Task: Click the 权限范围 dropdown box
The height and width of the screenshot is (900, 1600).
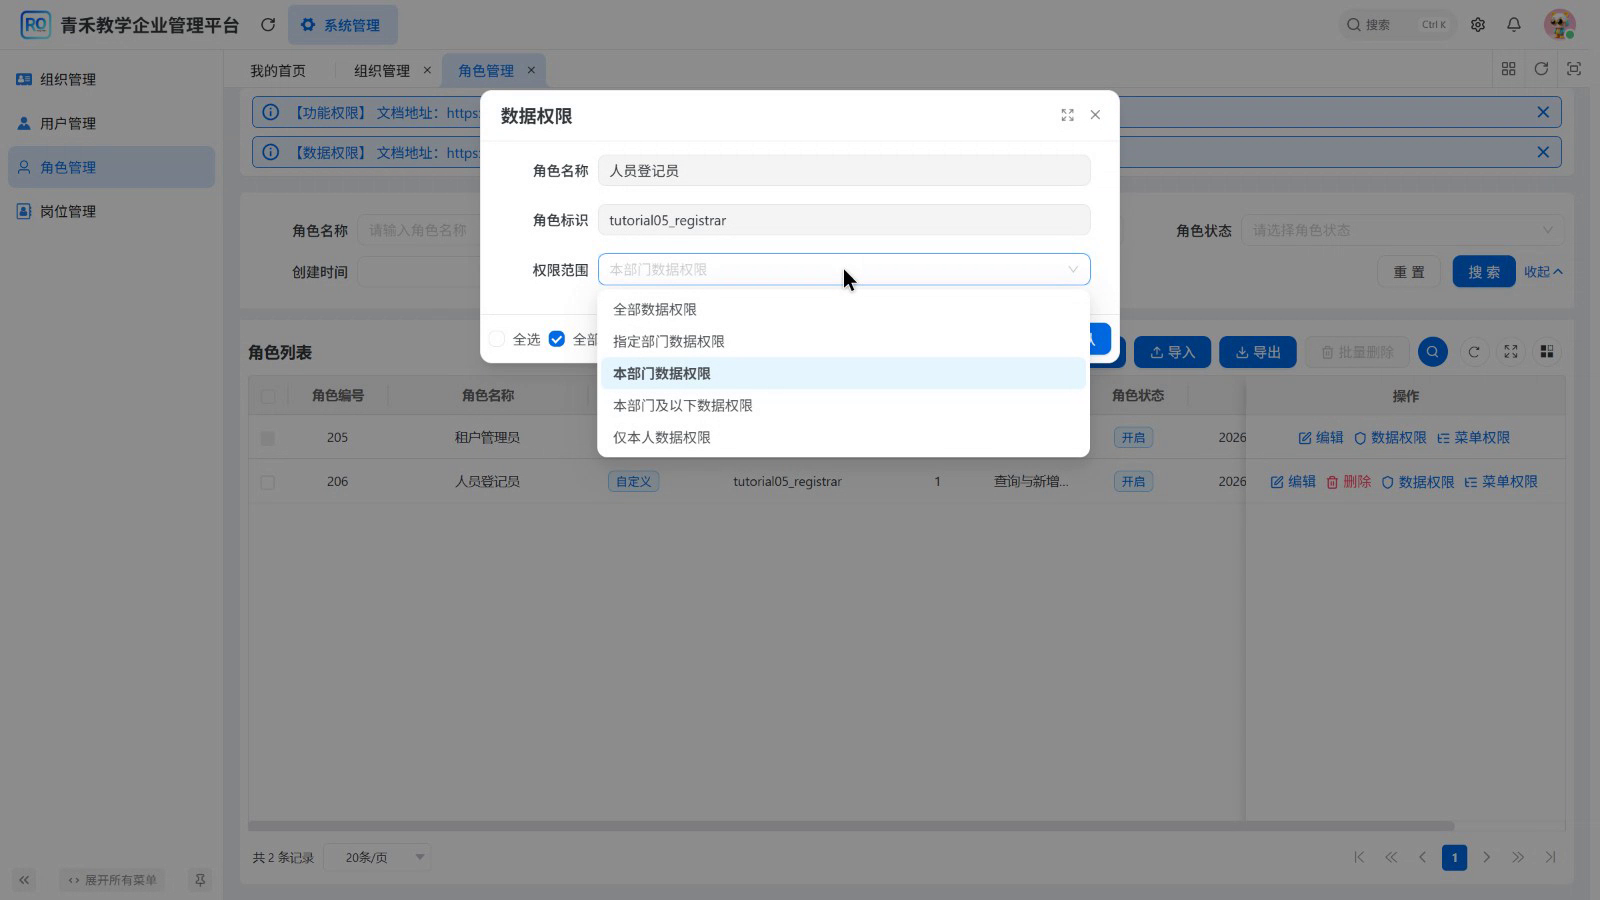Action: [x=844, y=269]
